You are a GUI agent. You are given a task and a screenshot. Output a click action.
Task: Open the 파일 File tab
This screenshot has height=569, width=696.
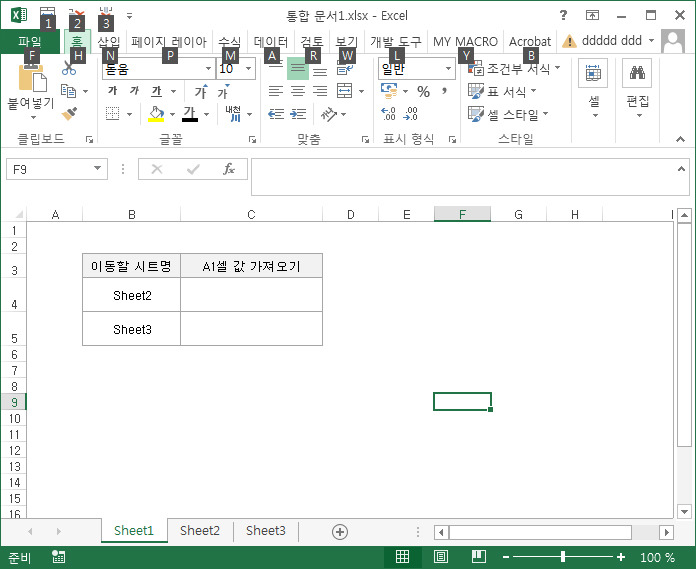pos(29,41)
